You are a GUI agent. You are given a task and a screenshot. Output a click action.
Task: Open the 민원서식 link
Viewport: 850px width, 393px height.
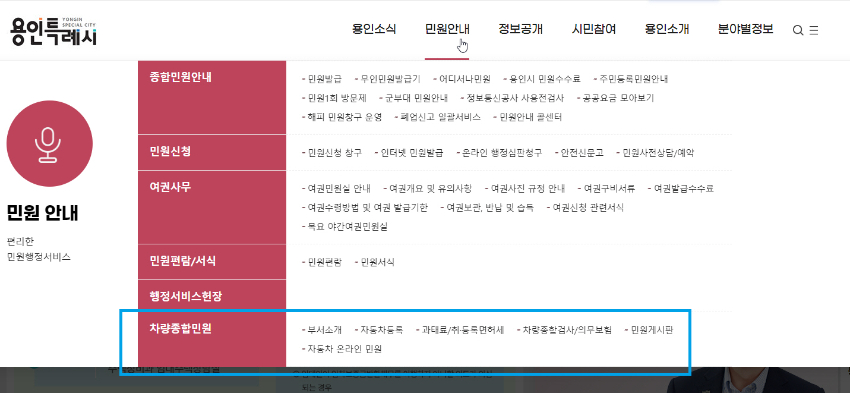pos(377,262)
